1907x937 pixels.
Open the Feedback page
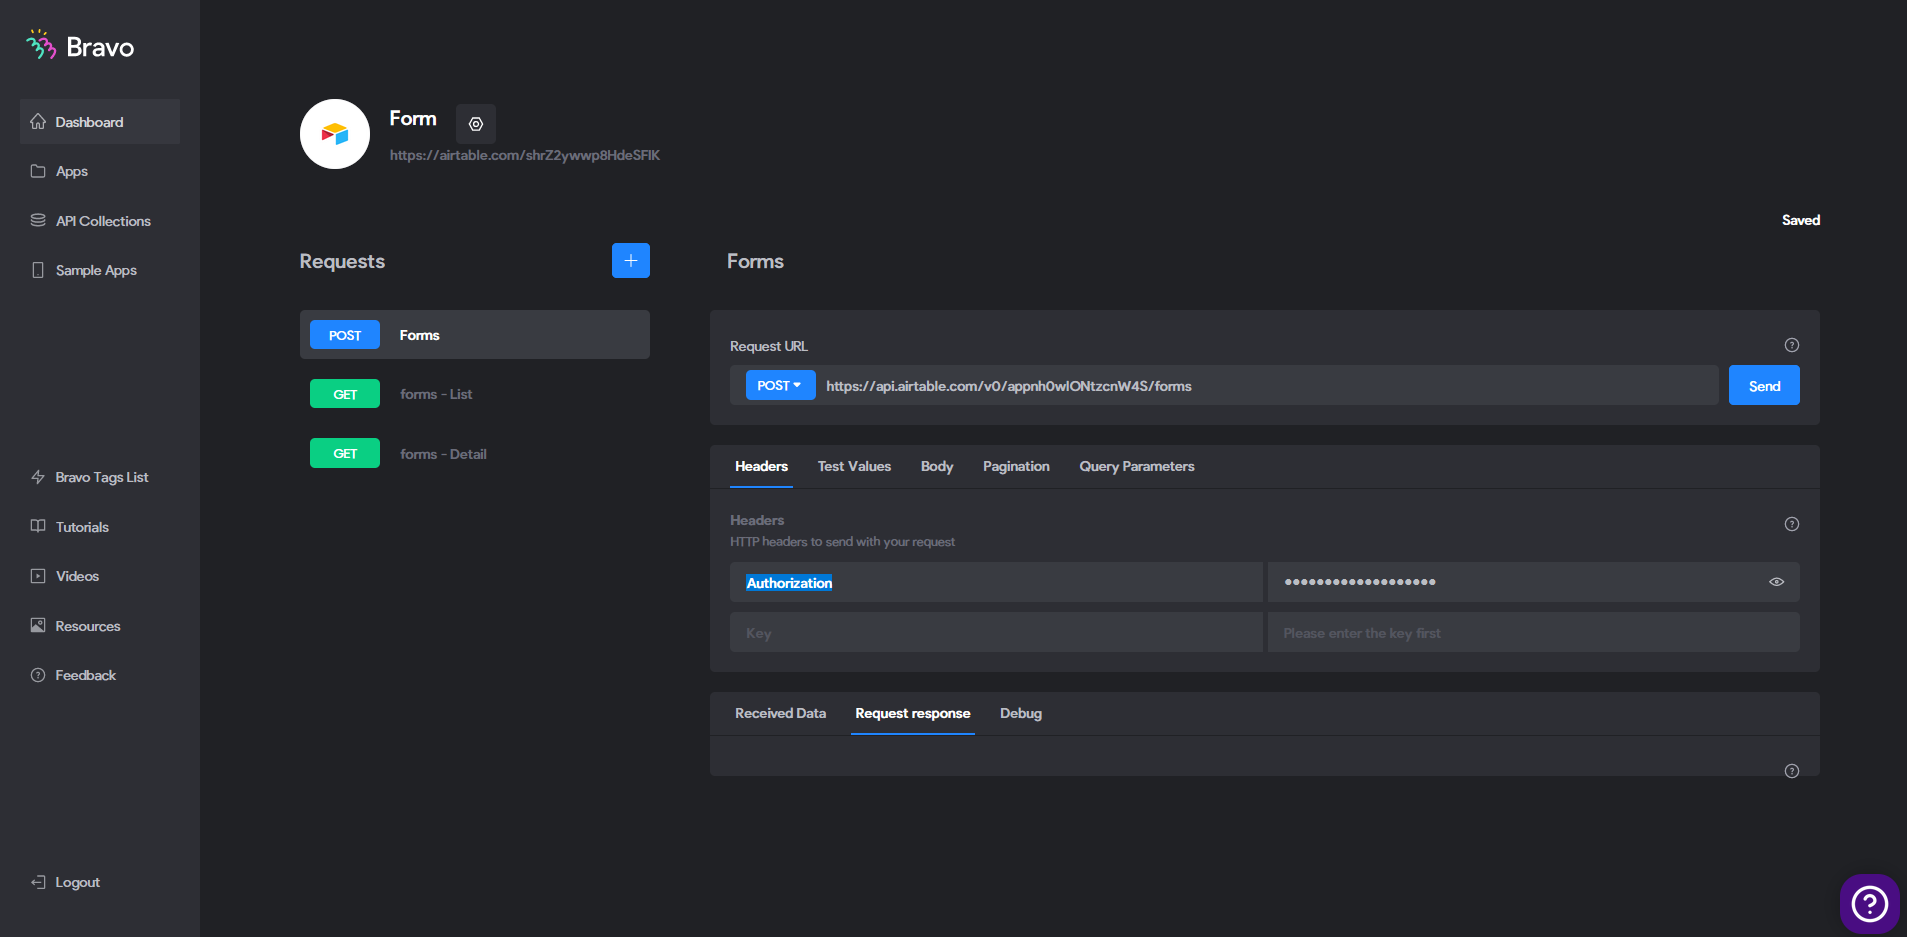(x=74, y=675)
